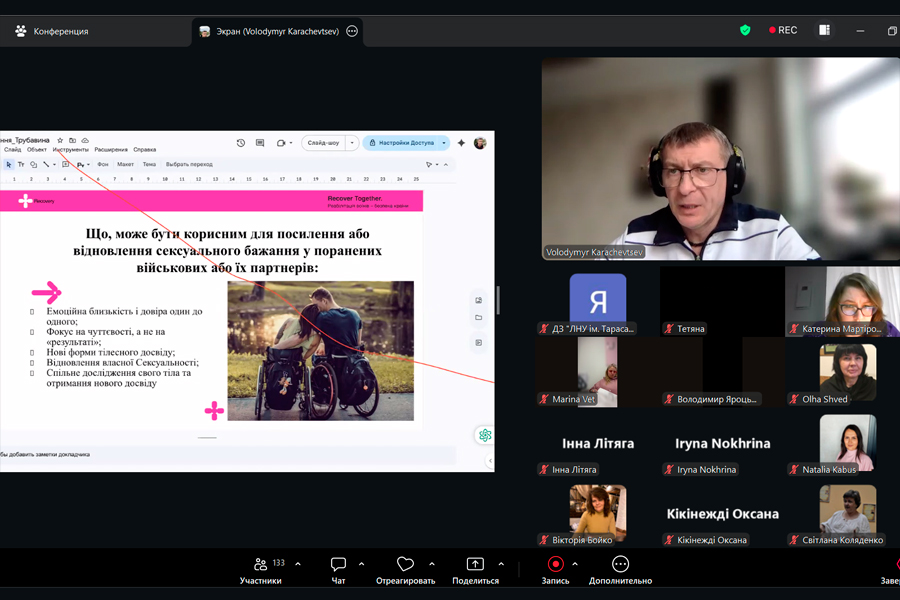Click the Отреагировать reactions heart icon
This screenshot has height=600, width=900.
(405, 565)
